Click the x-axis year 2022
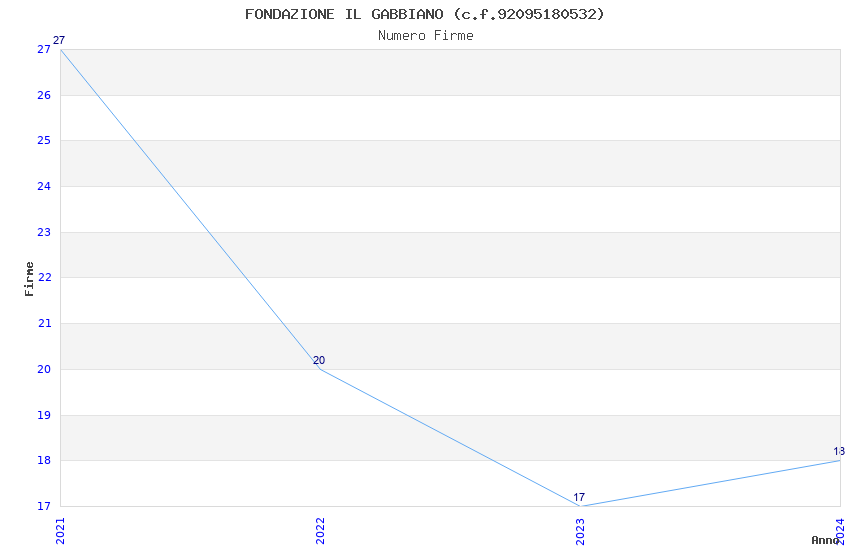This screenshot has width=850, height=550. (x=320, y=531)
